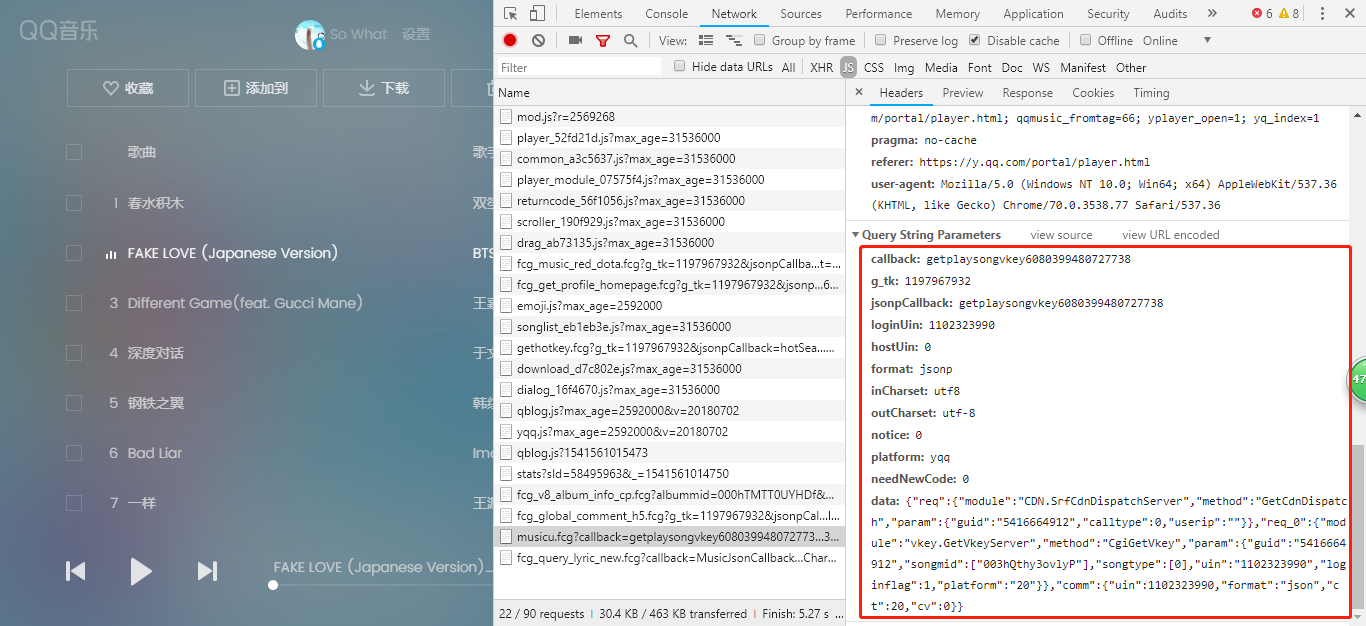
Task: Skip to the next track
Action: coord(207,571)
